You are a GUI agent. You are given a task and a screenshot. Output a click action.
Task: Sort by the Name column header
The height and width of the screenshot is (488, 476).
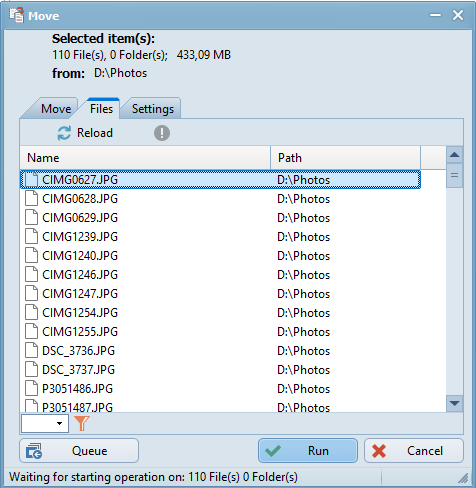(x=145, y=158)
